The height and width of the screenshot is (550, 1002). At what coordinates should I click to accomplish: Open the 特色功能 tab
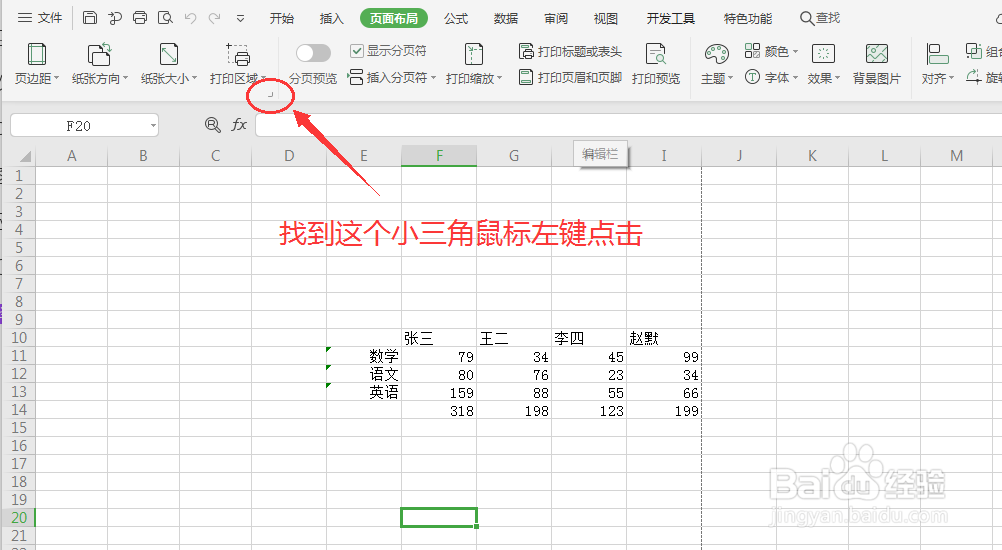point(748,19)
